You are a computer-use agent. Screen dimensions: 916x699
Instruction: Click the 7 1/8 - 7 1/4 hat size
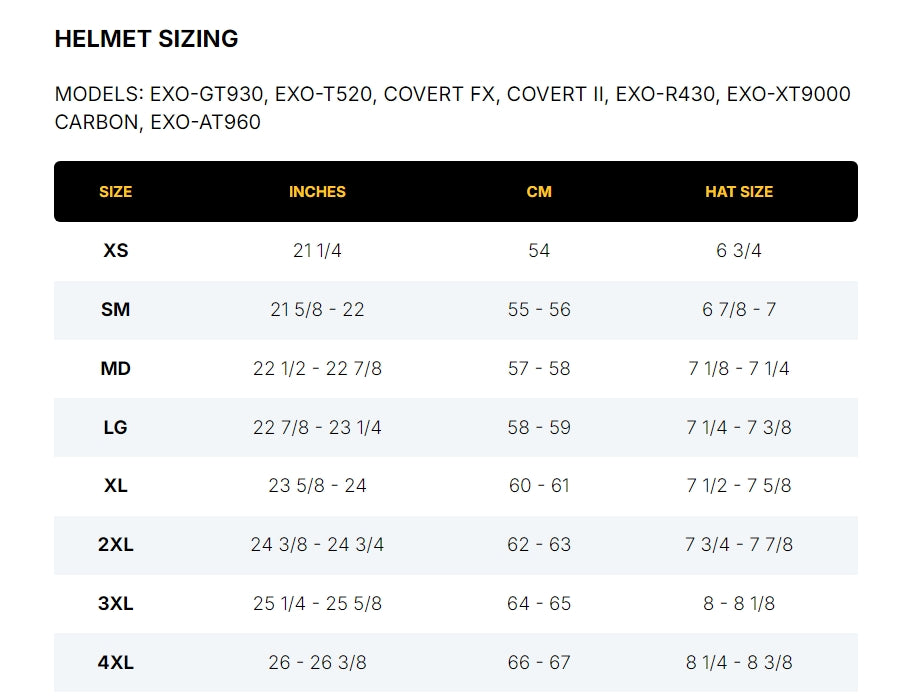pos(739,368)
